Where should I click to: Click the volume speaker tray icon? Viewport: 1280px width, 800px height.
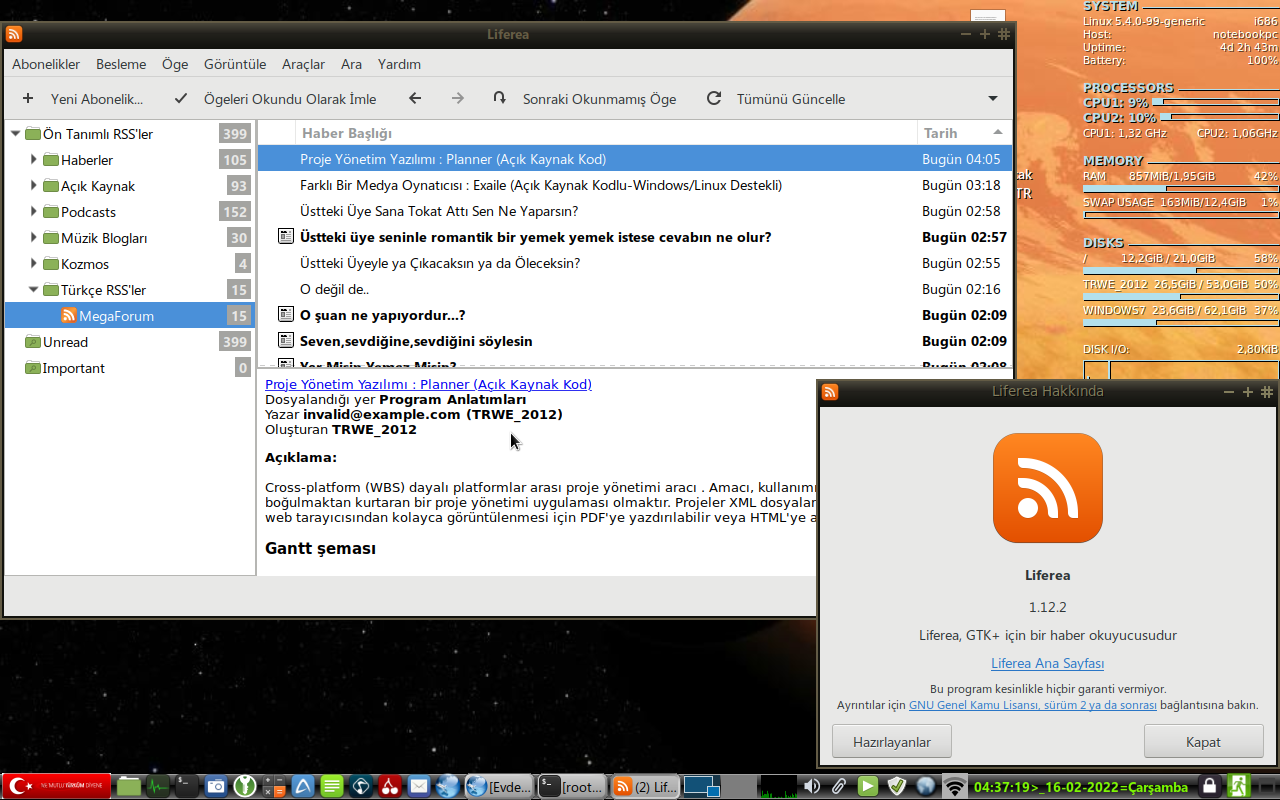point(812,786)
